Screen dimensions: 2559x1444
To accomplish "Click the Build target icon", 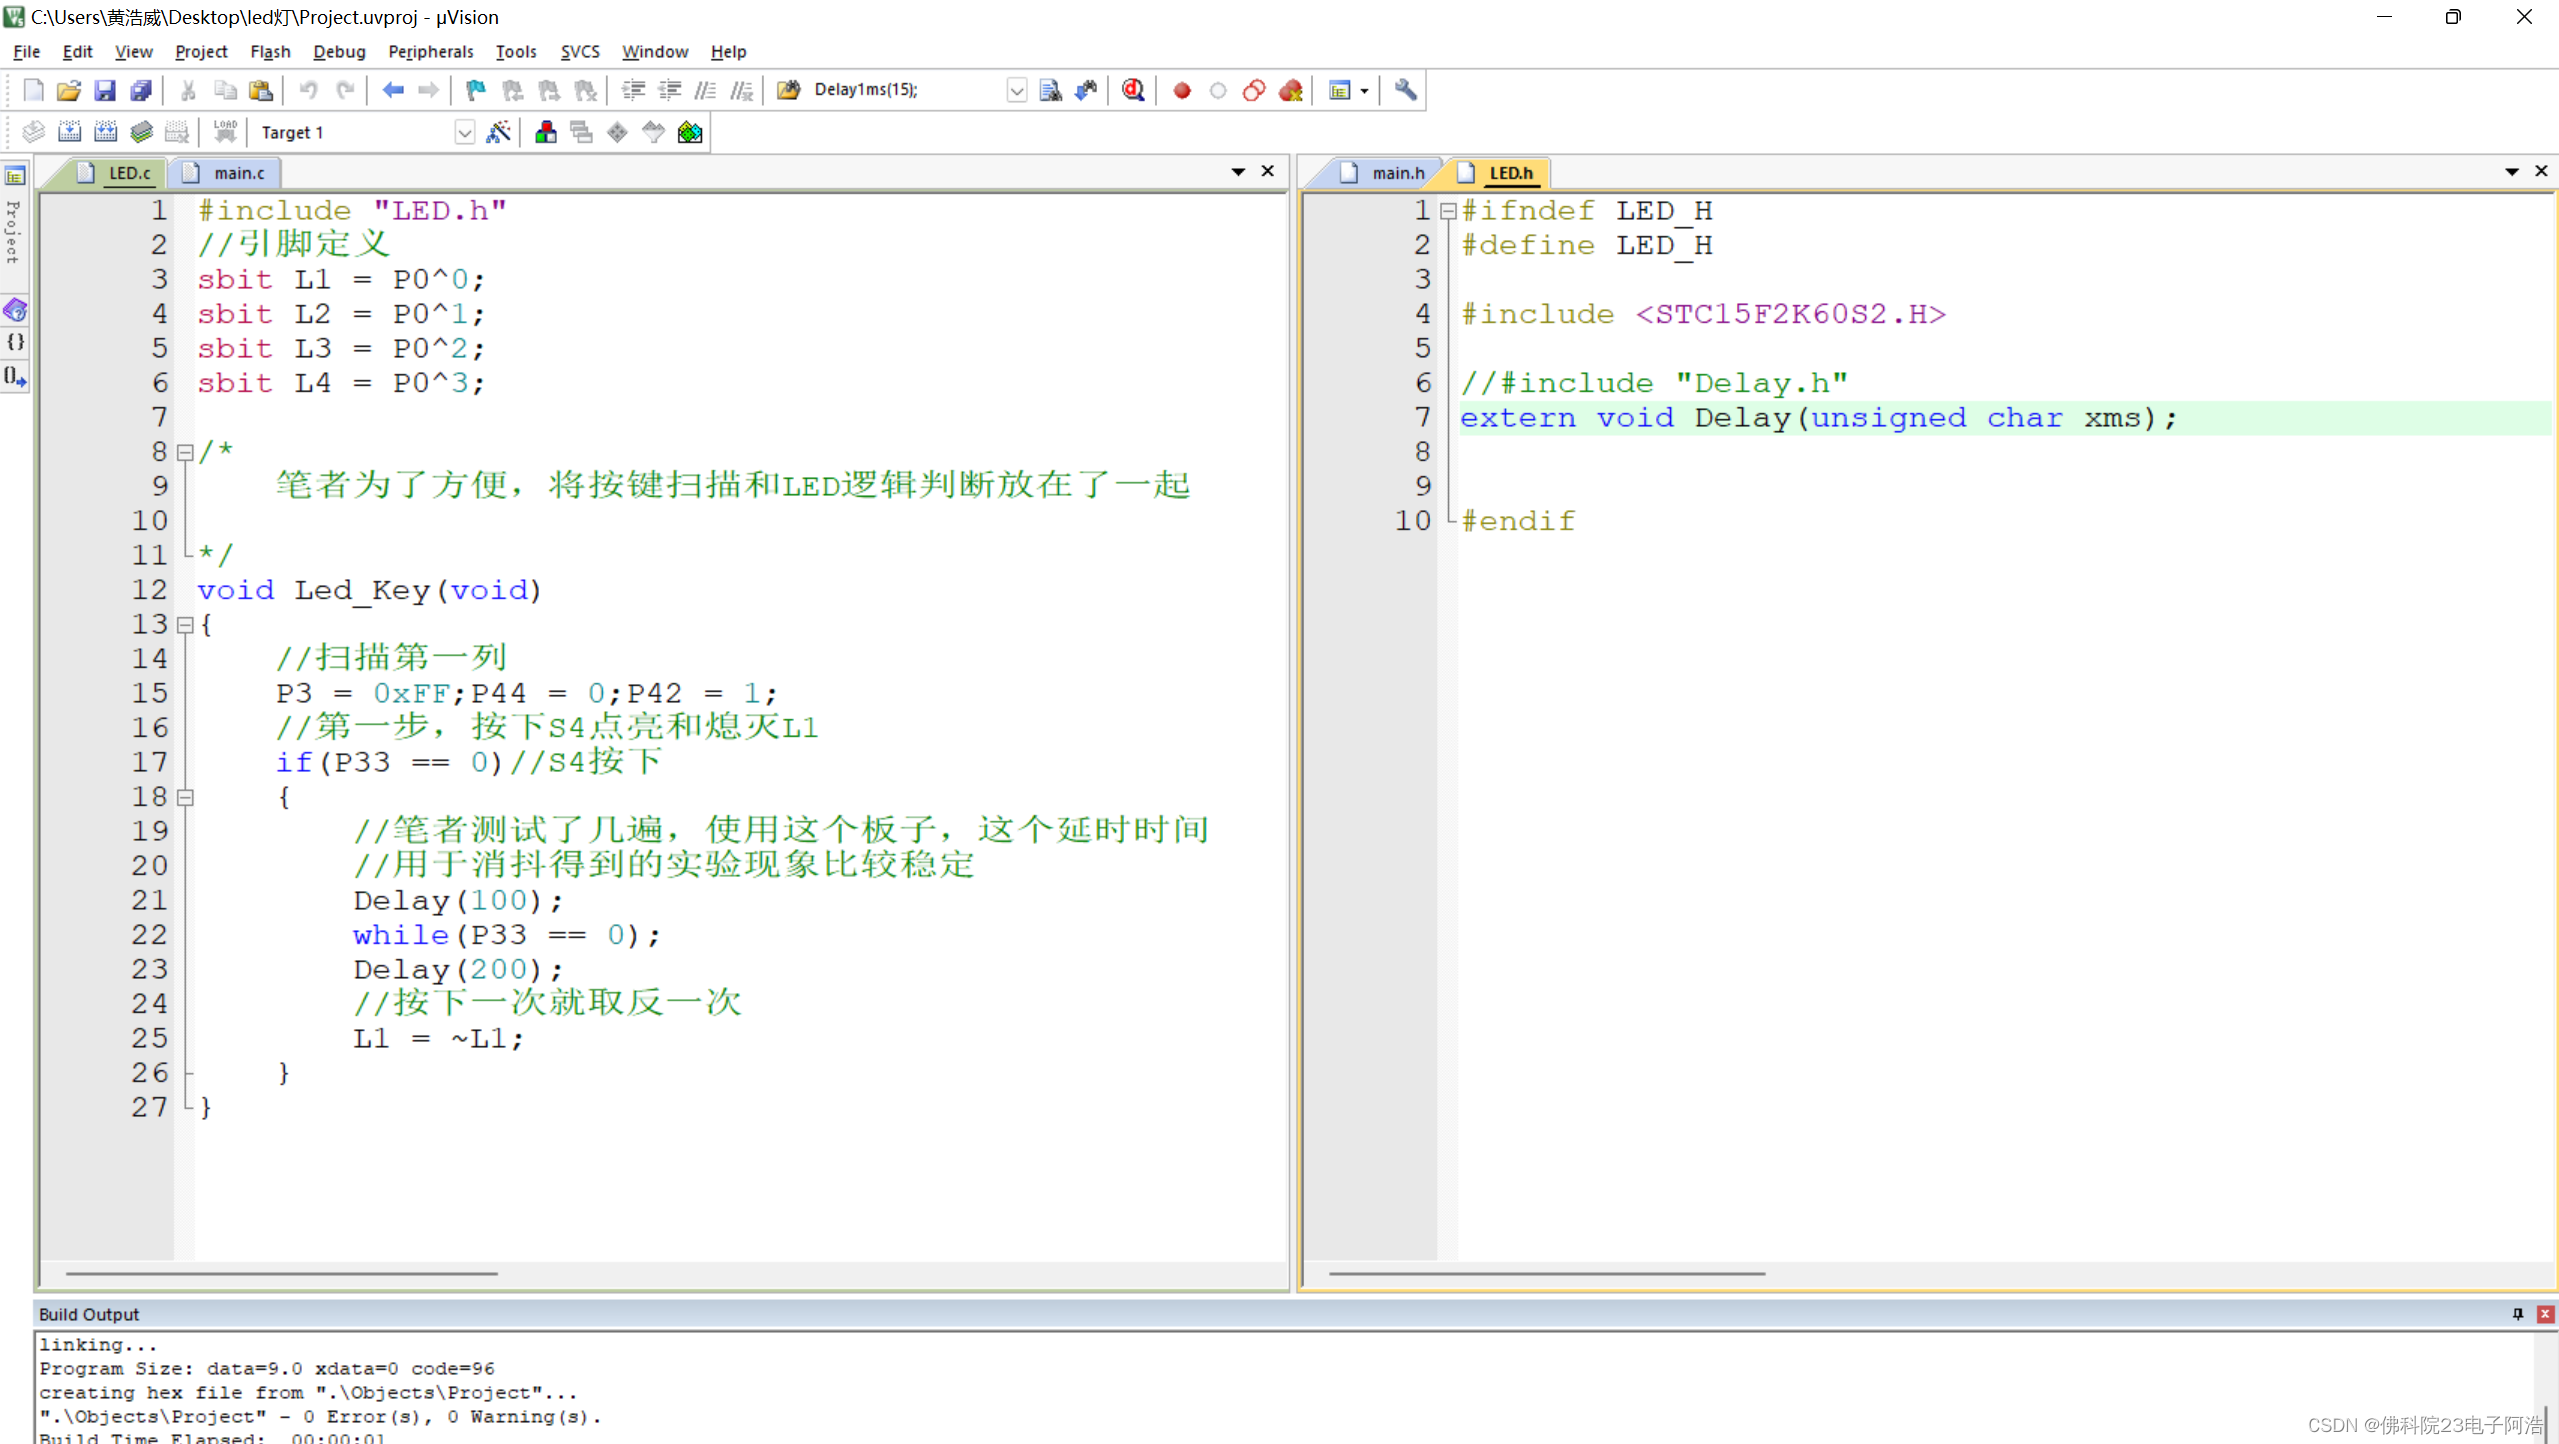I will 70,132.
